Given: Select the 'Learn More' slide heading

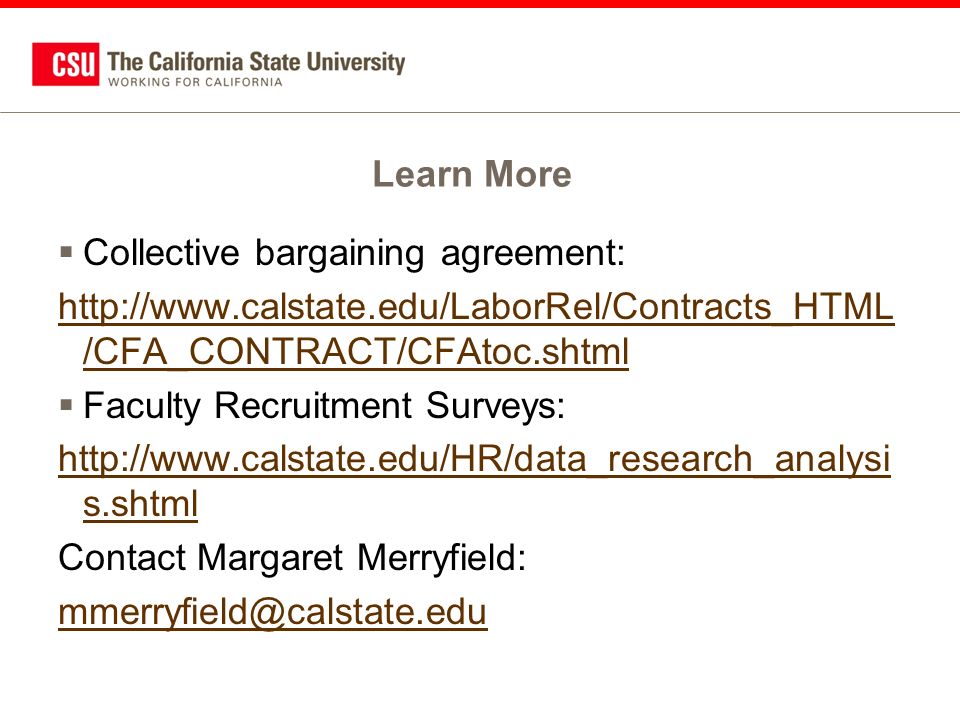Looking at the screenshot, I should [472, 174].
